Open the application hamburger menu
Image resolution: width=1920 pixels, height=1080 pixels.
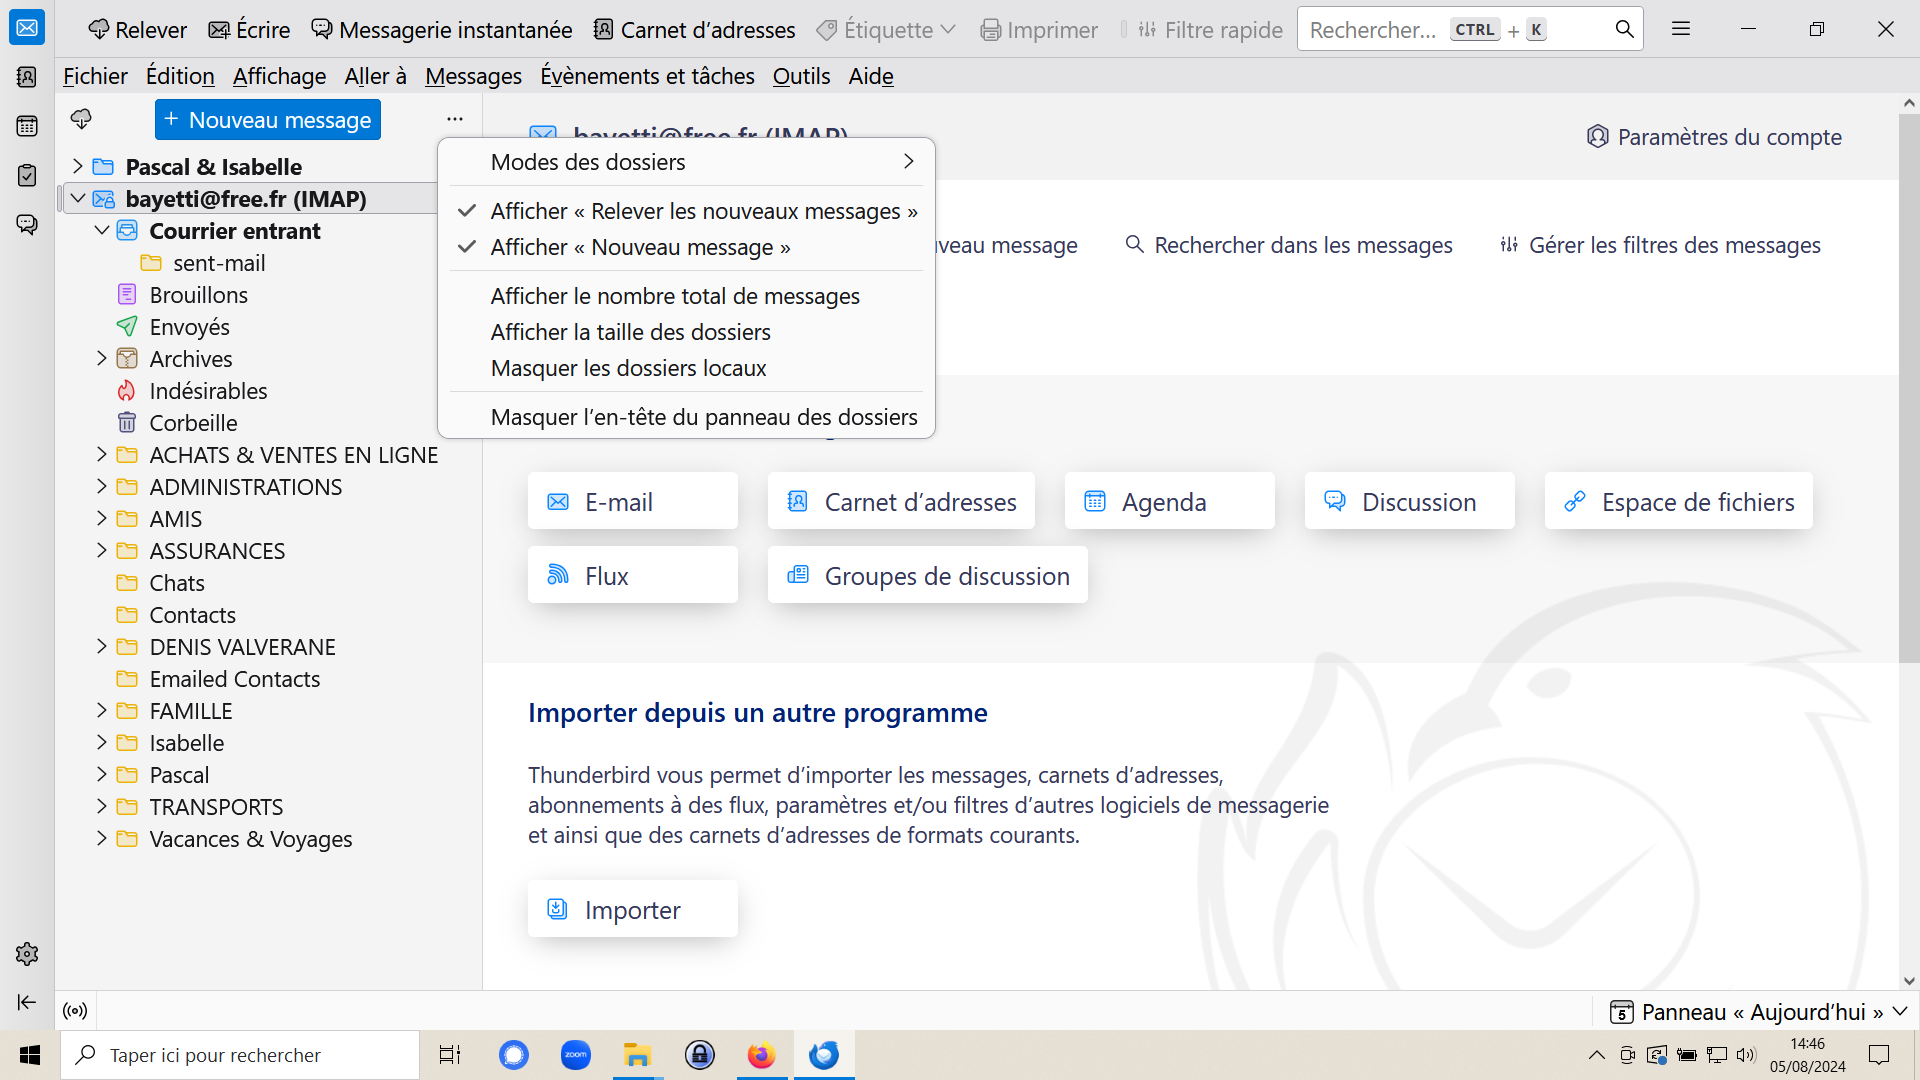1681,29
